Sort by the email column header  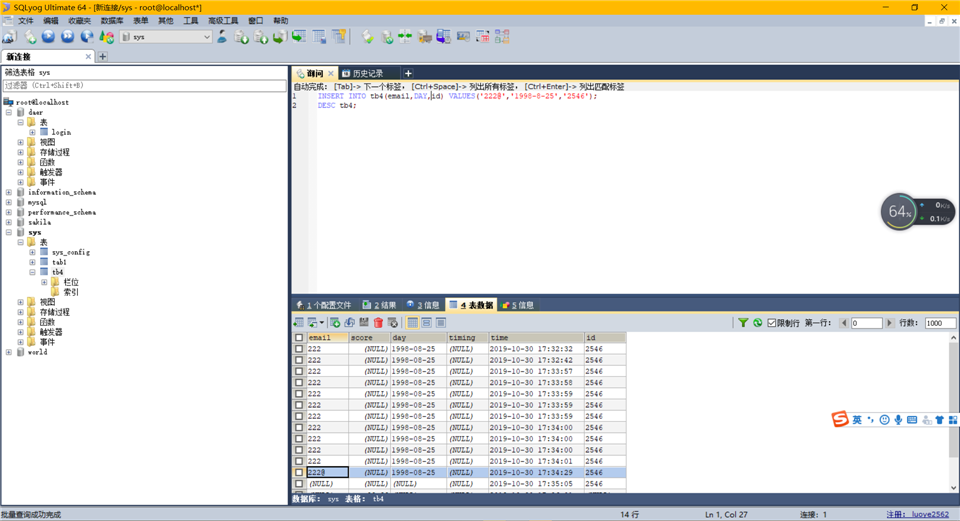click(x=328, y=338)
